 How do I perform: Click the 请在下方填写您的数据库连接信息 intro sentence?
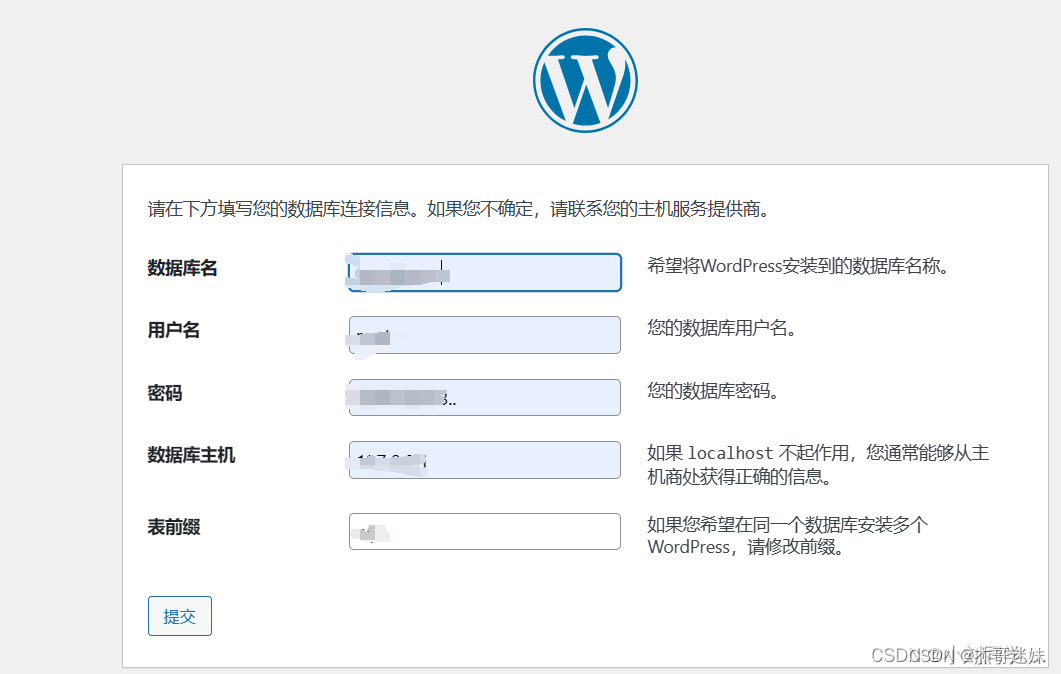click(x=460, y=208)
